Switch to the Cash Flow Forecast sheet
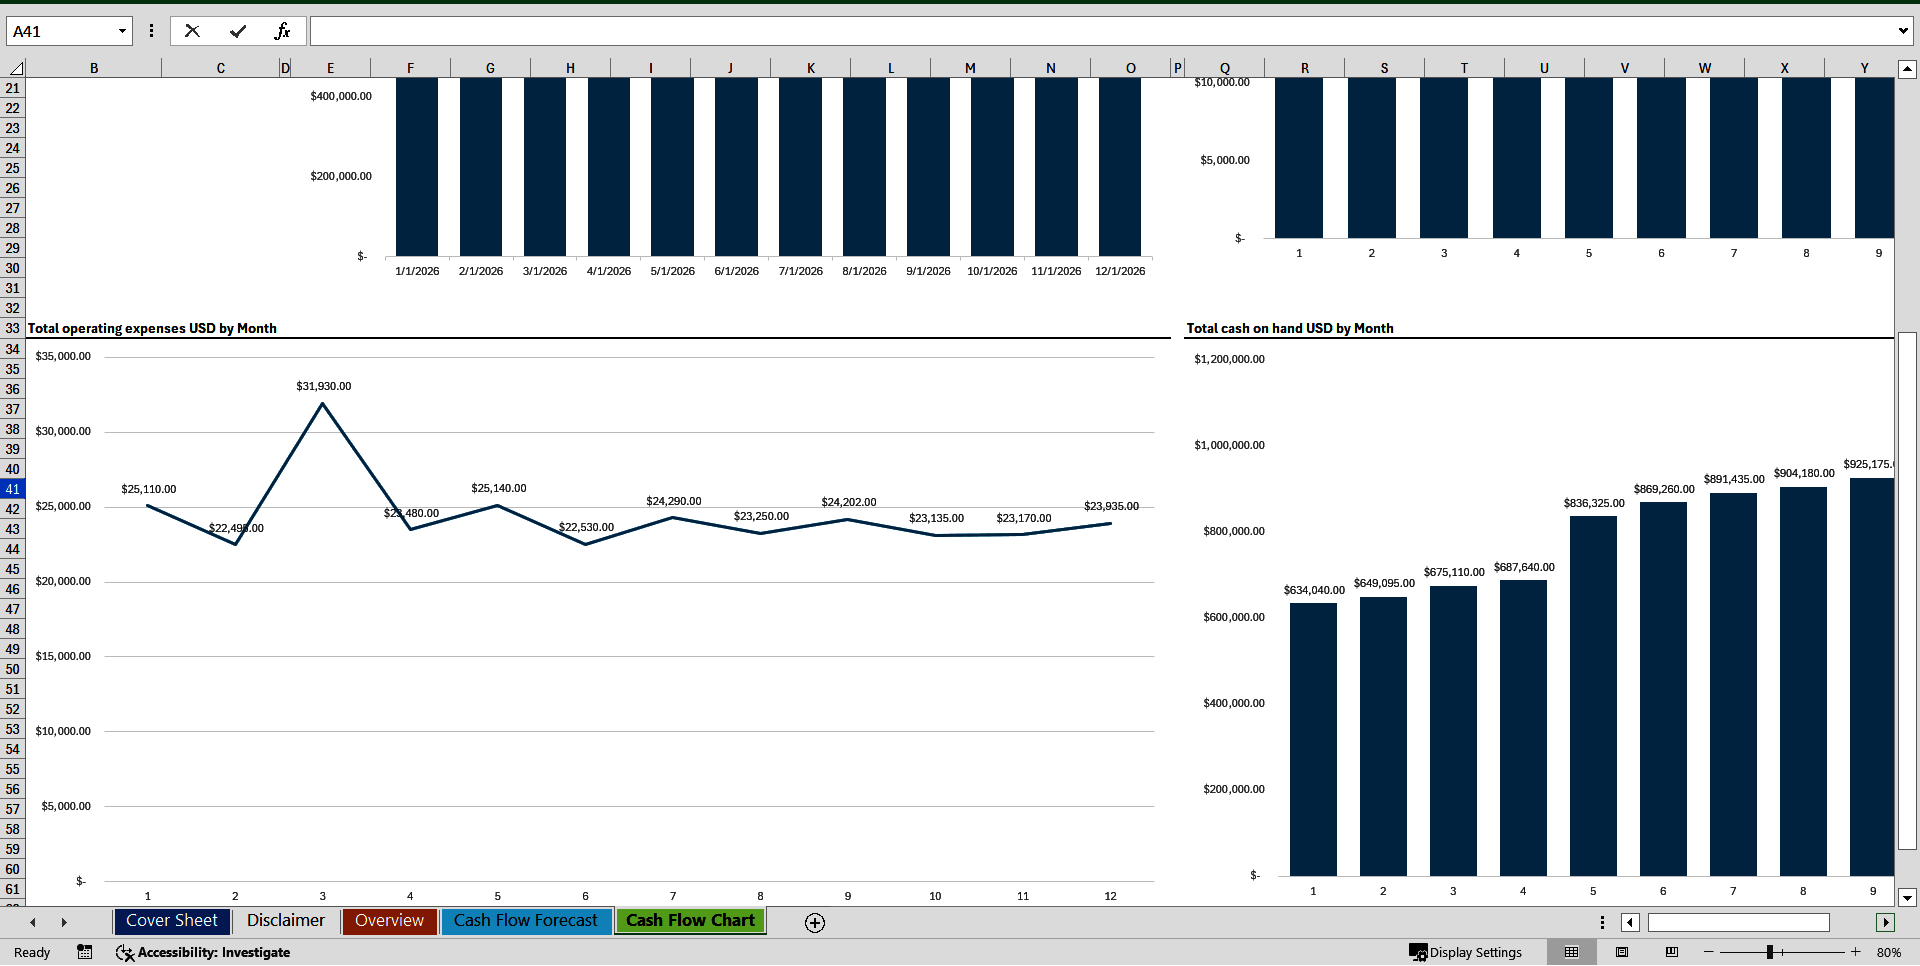Screen dimensions: 1920x966 [x=527, y=920]
